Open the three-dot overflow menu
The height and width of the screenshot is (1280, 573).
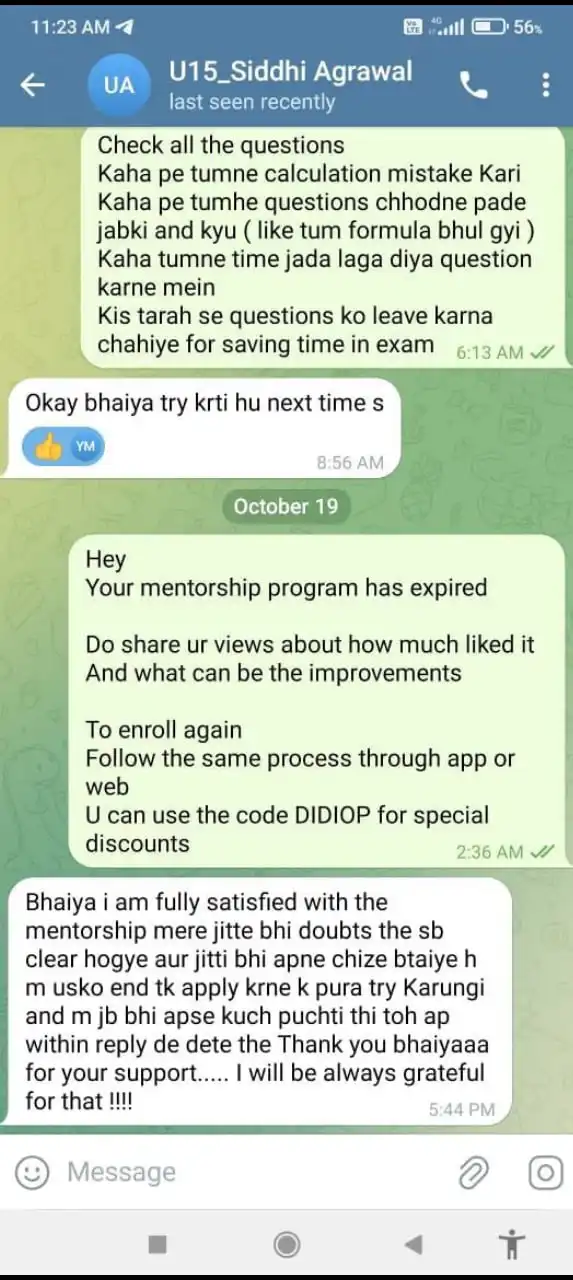545,86
